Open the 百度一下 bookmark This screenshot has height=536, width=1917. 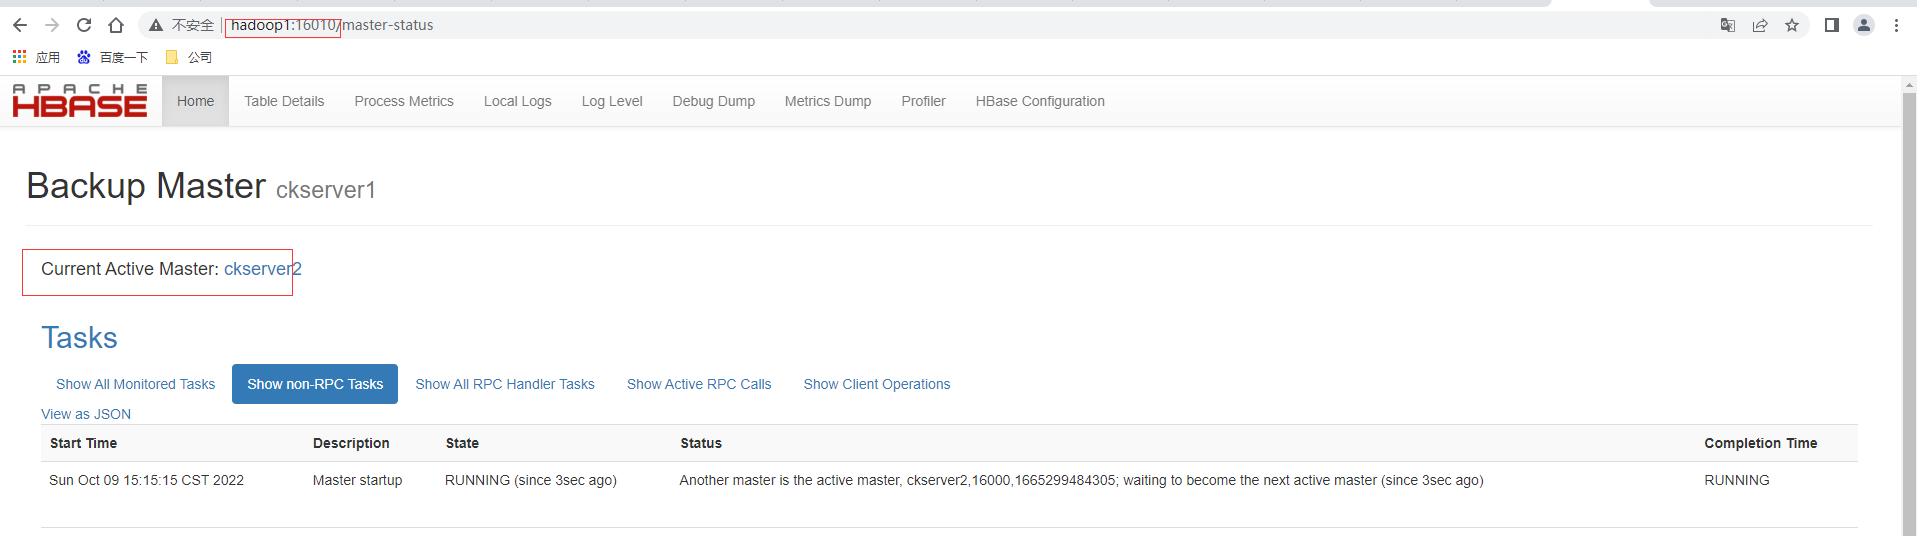tap(112, 57)
